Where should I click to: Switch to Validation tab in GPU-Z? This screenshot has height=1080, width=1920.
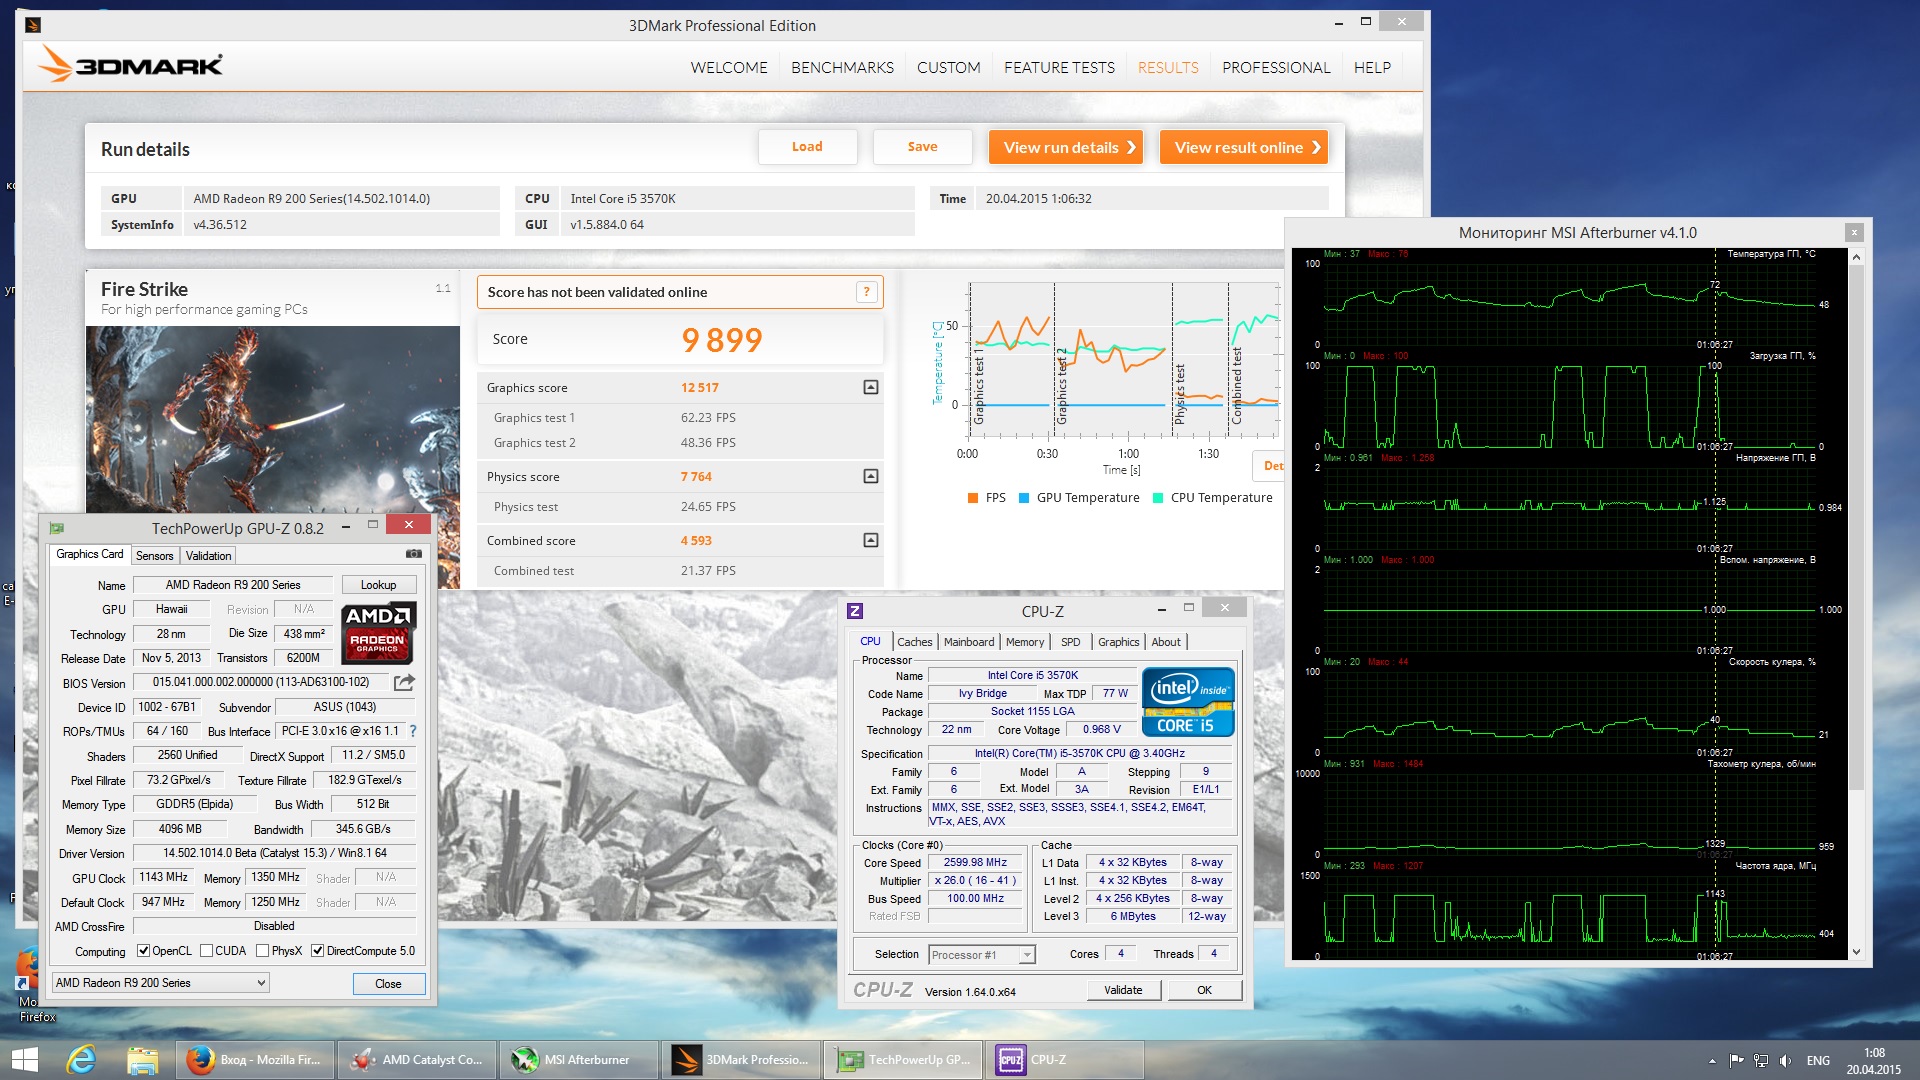pyautogui.click(x=208, y=555)
